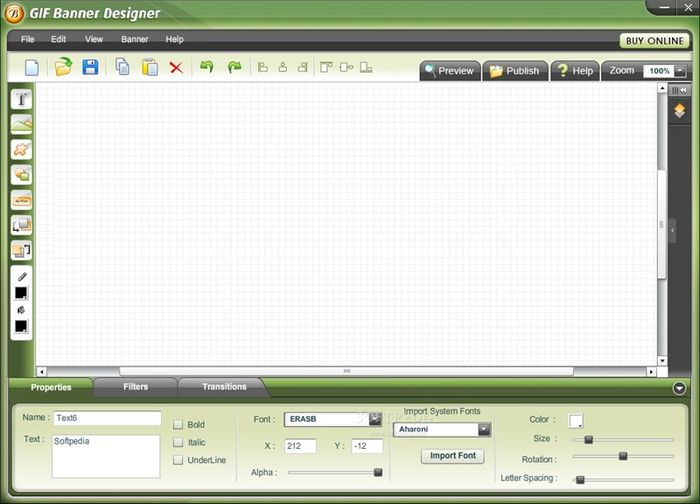Click the vertical scrollbar down arrow
Viewport: 700px width, 504px height.
click(x=662, y=361)
